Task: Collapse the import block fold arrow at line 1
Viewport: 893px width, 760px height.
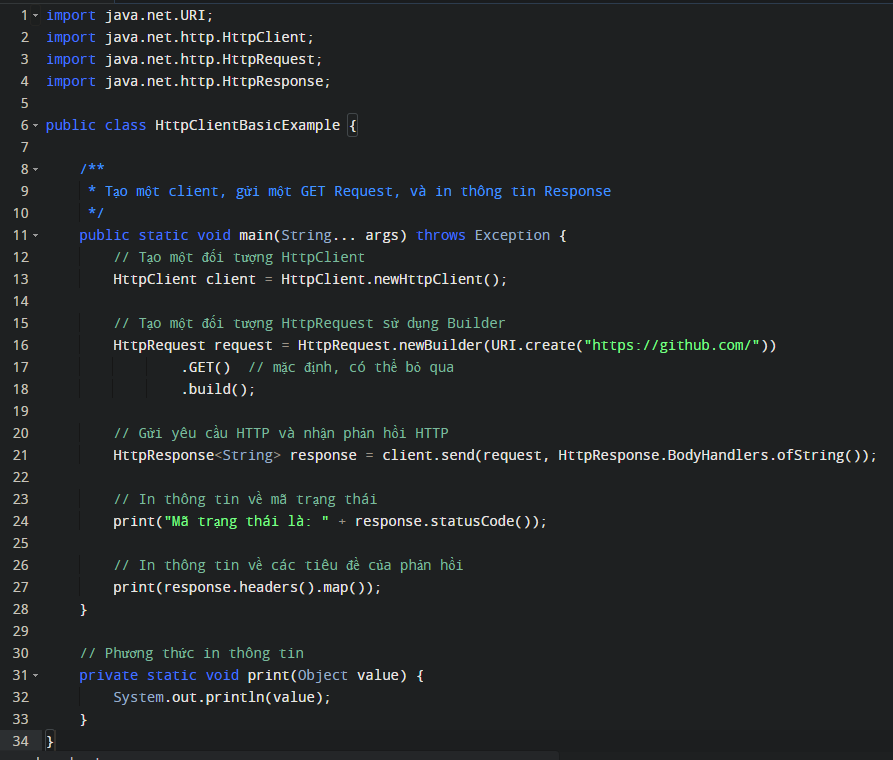Action: point(36,15)
